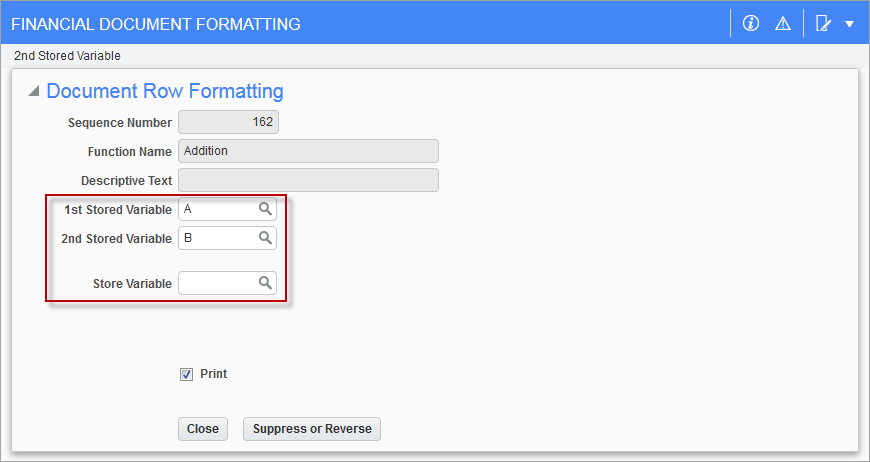Viewport: 870px width, 462px height.
Task: Collapse the Document Row Formatting section
Action: (34, 91)
